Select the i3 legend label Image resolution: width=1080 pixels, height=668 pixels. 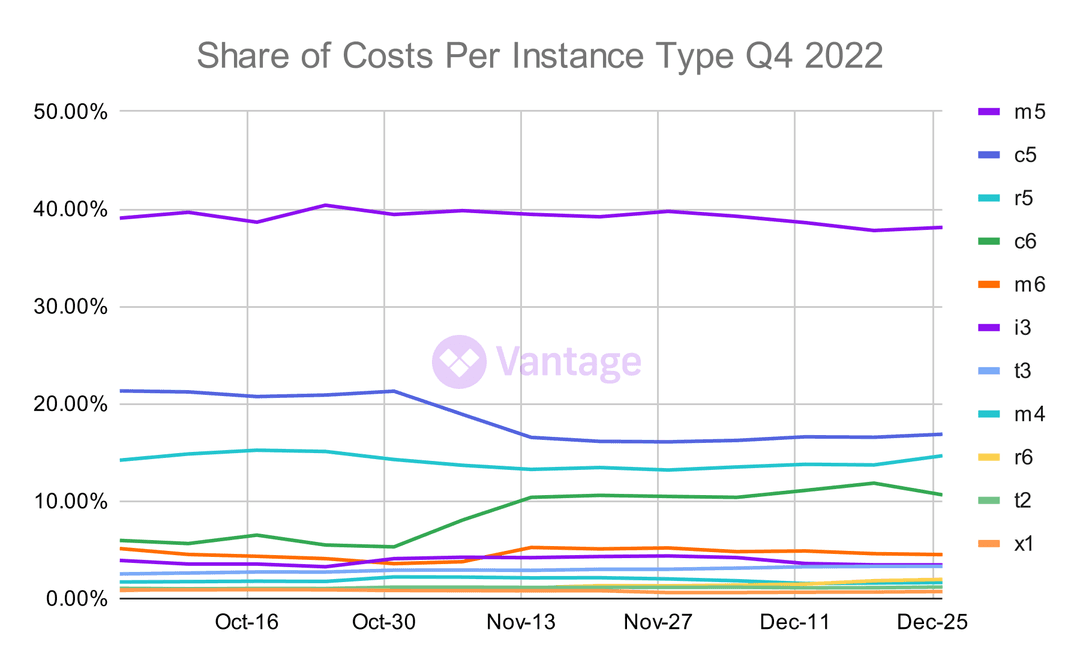tap(1024, 328)
